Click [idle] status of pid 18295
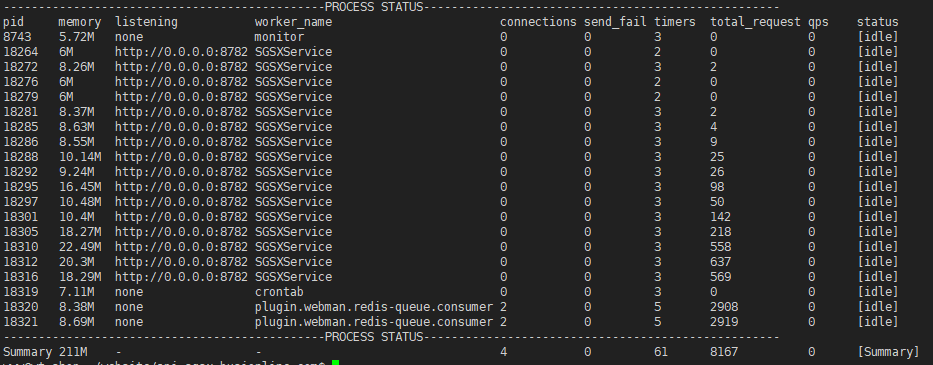The image size is (933, 365). click(x=878, y=187)
